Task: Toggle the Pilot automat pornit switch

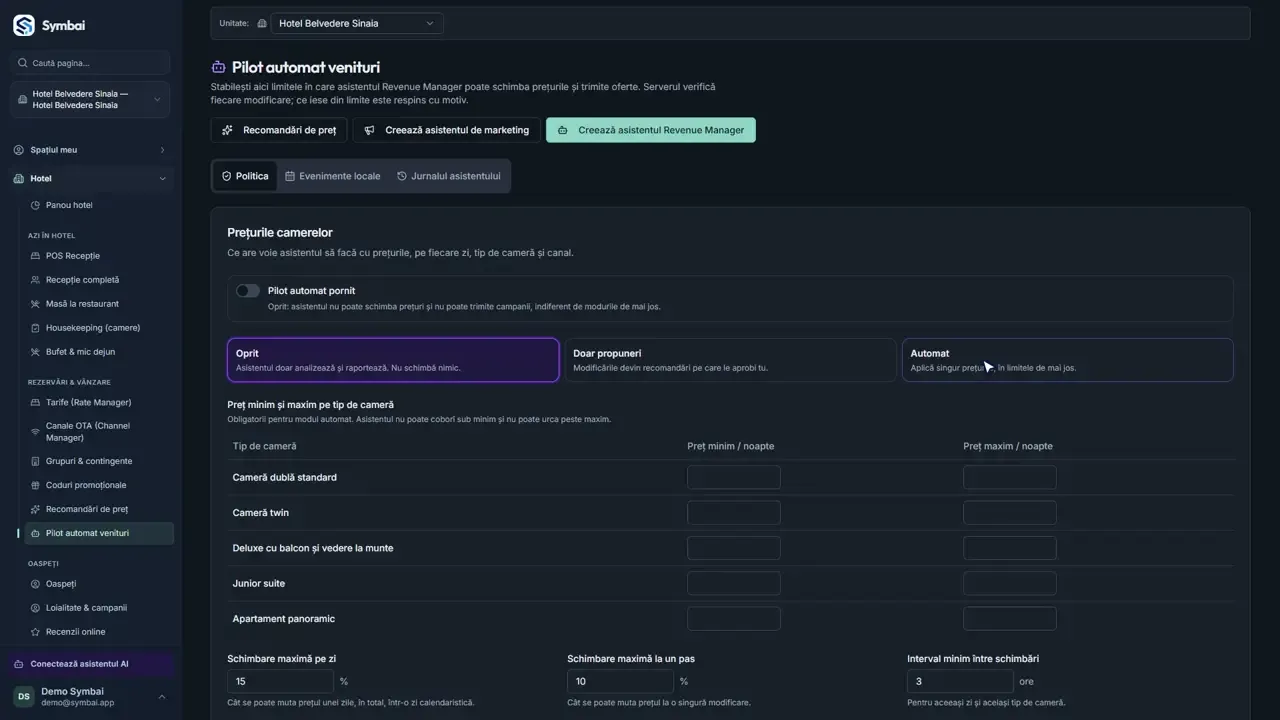Action: pyautogui.click(x=248, y=291)
